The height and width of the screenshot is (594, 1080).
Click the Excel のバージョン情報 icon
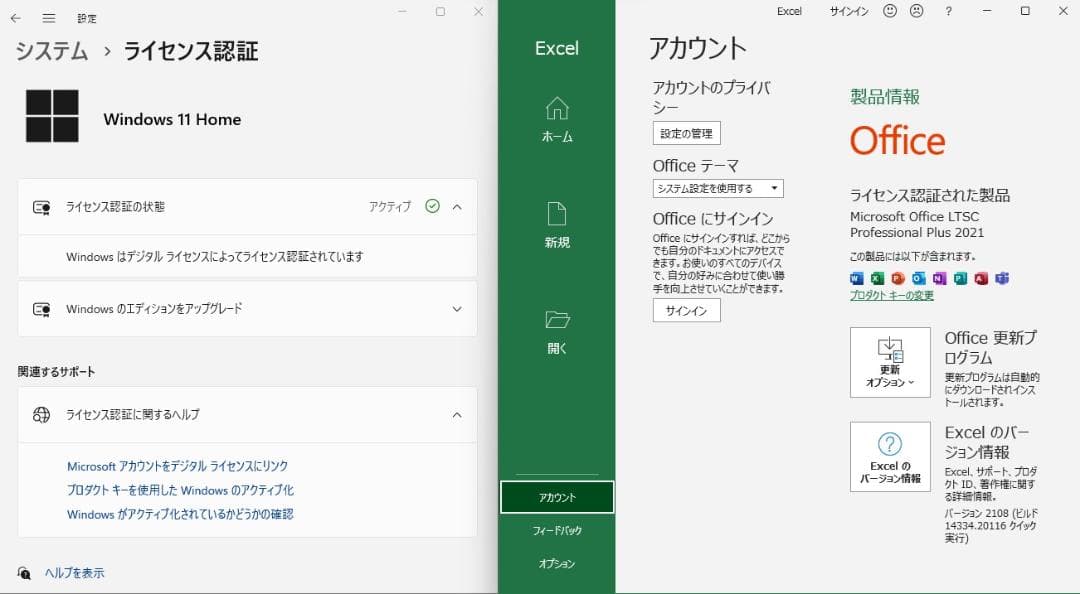click(889, 457)
